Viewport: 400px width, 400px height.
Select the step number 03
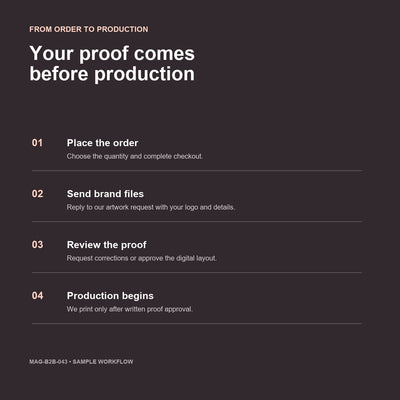coord(37,245)
